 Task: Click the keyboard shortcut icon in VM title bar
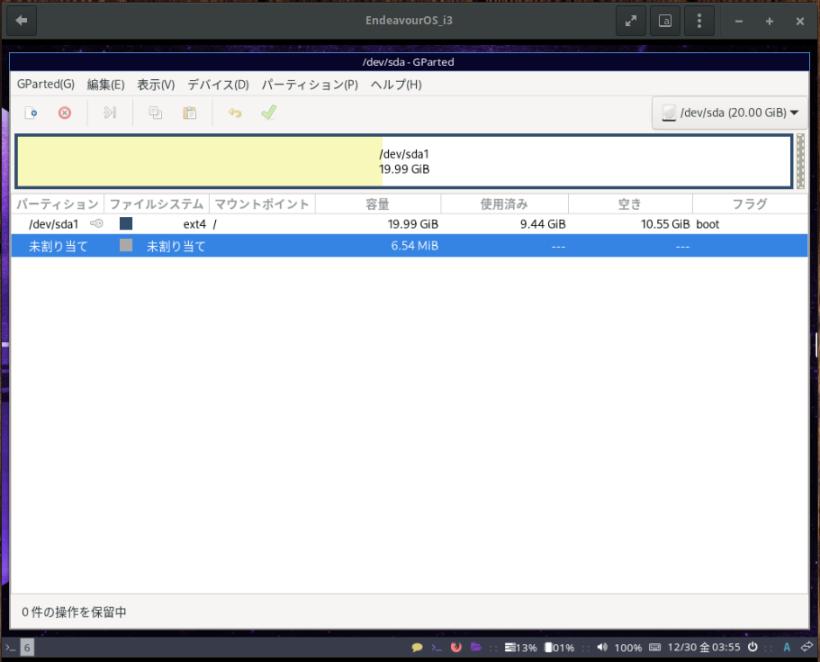[665, 21]
